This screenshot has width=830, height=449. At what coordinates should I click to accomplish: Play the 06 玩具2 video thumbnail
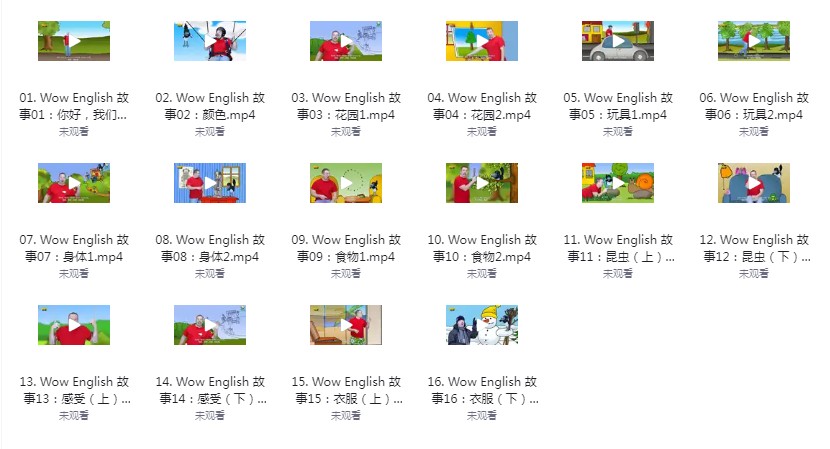click(x=754, y=41)
